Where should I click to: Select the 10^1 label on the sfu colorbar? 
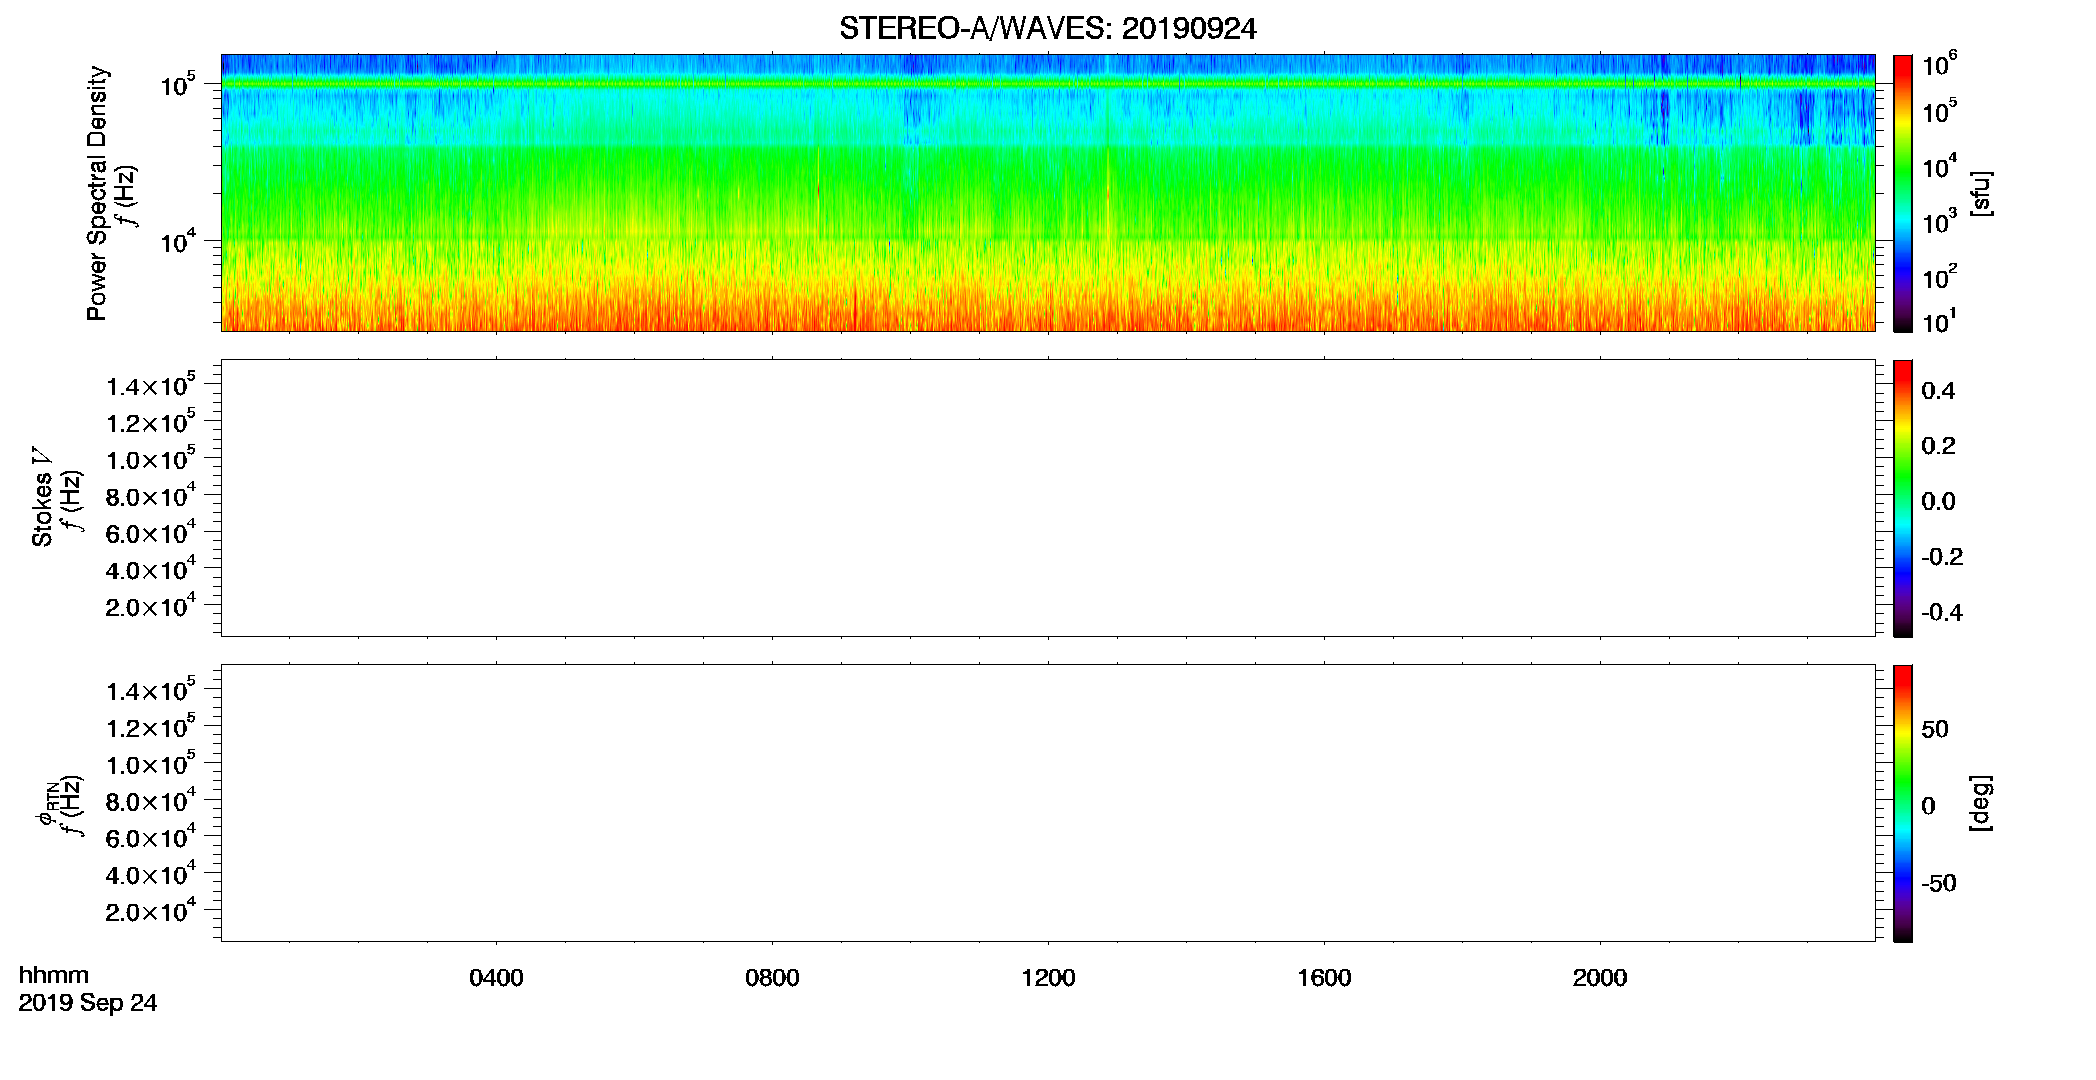point(1939,321)
